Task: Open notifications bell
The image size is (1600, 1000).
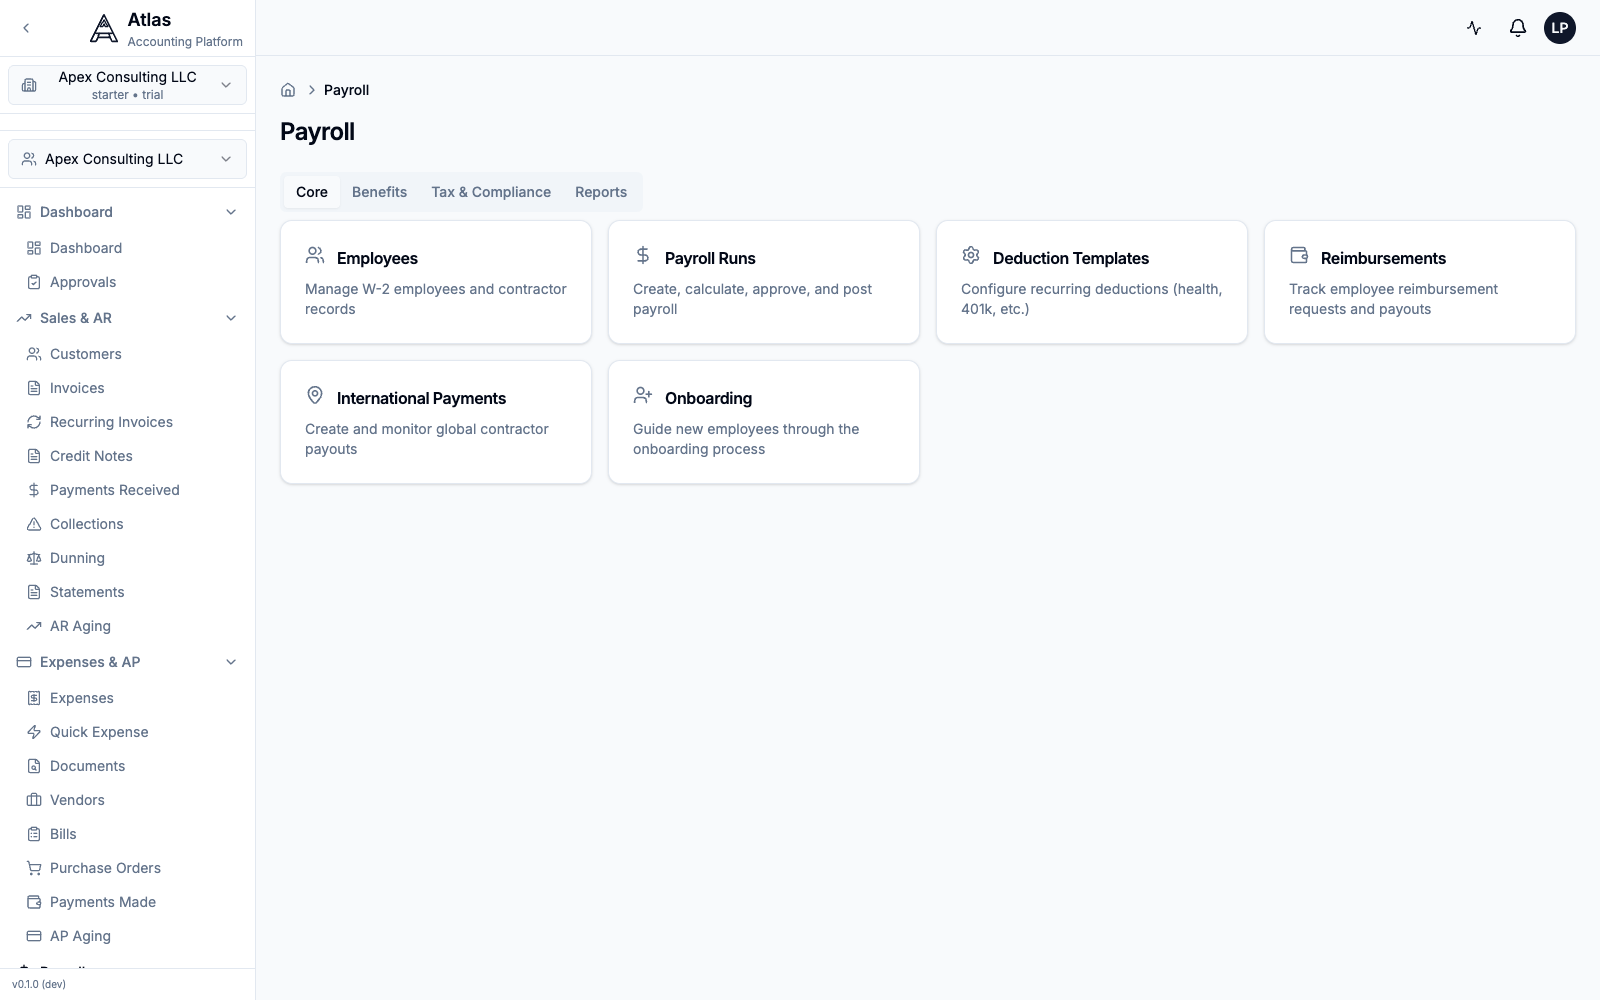Action: pos(1518,28)
